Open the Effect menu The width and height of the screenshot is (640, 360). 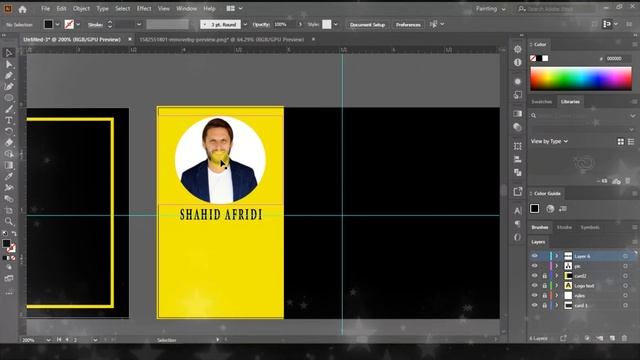point(144,9)
